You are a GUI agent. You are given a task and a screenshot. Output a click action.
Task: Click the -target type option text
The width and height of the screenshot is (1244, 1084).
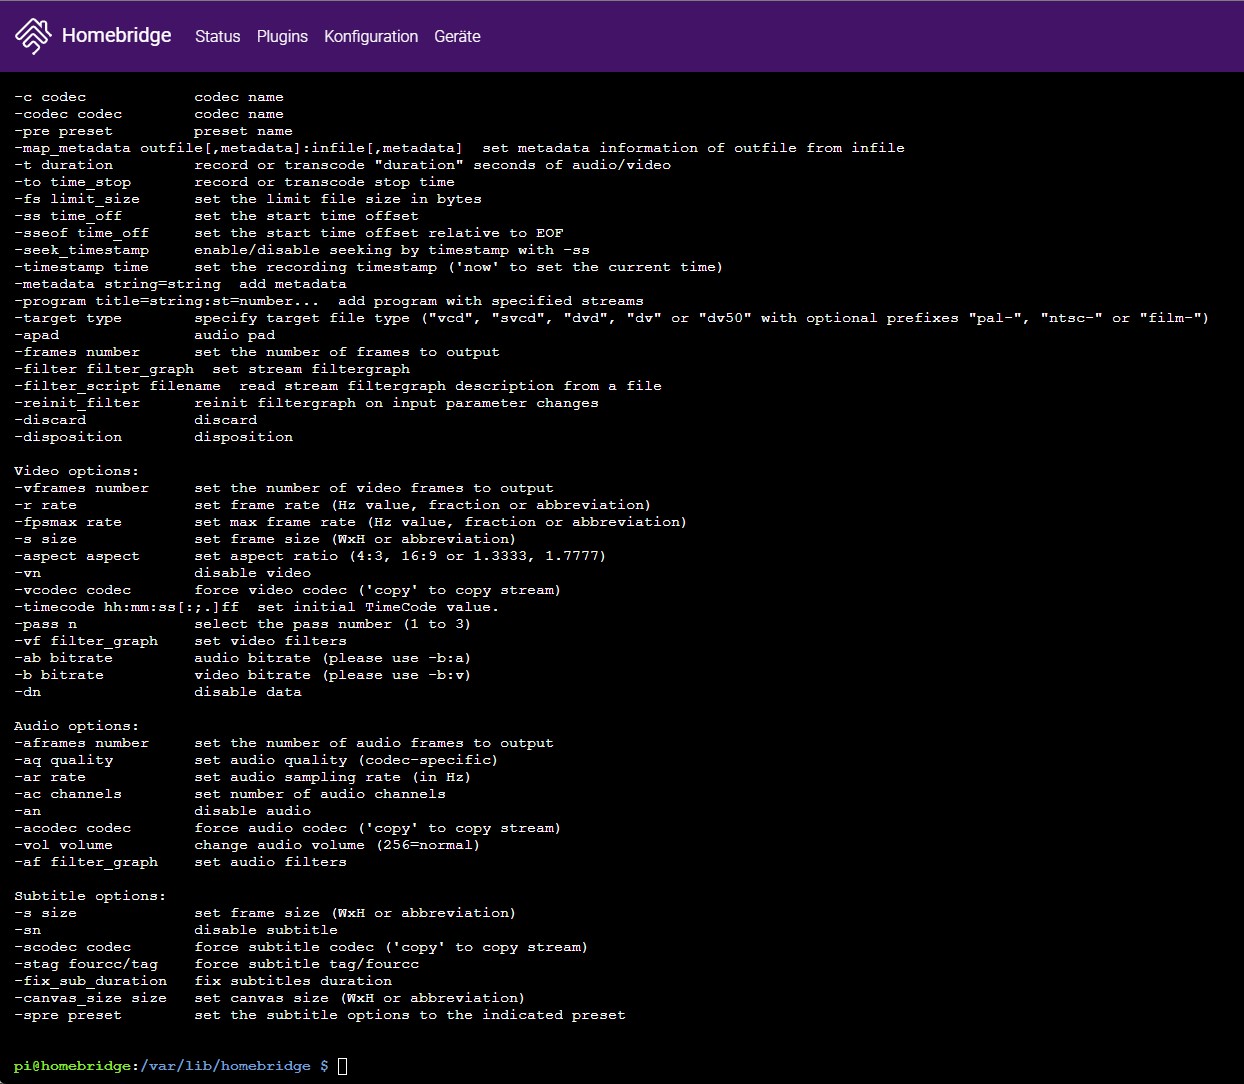click(x=68, y=318)
